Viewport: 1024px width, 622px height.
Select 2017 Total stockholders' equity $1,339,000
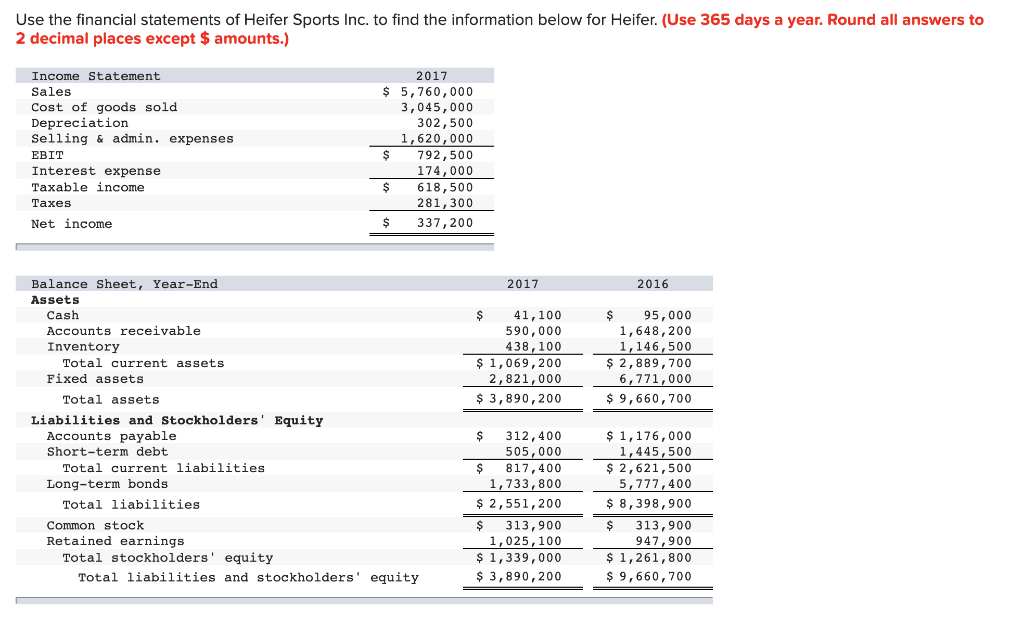point(519,557)
